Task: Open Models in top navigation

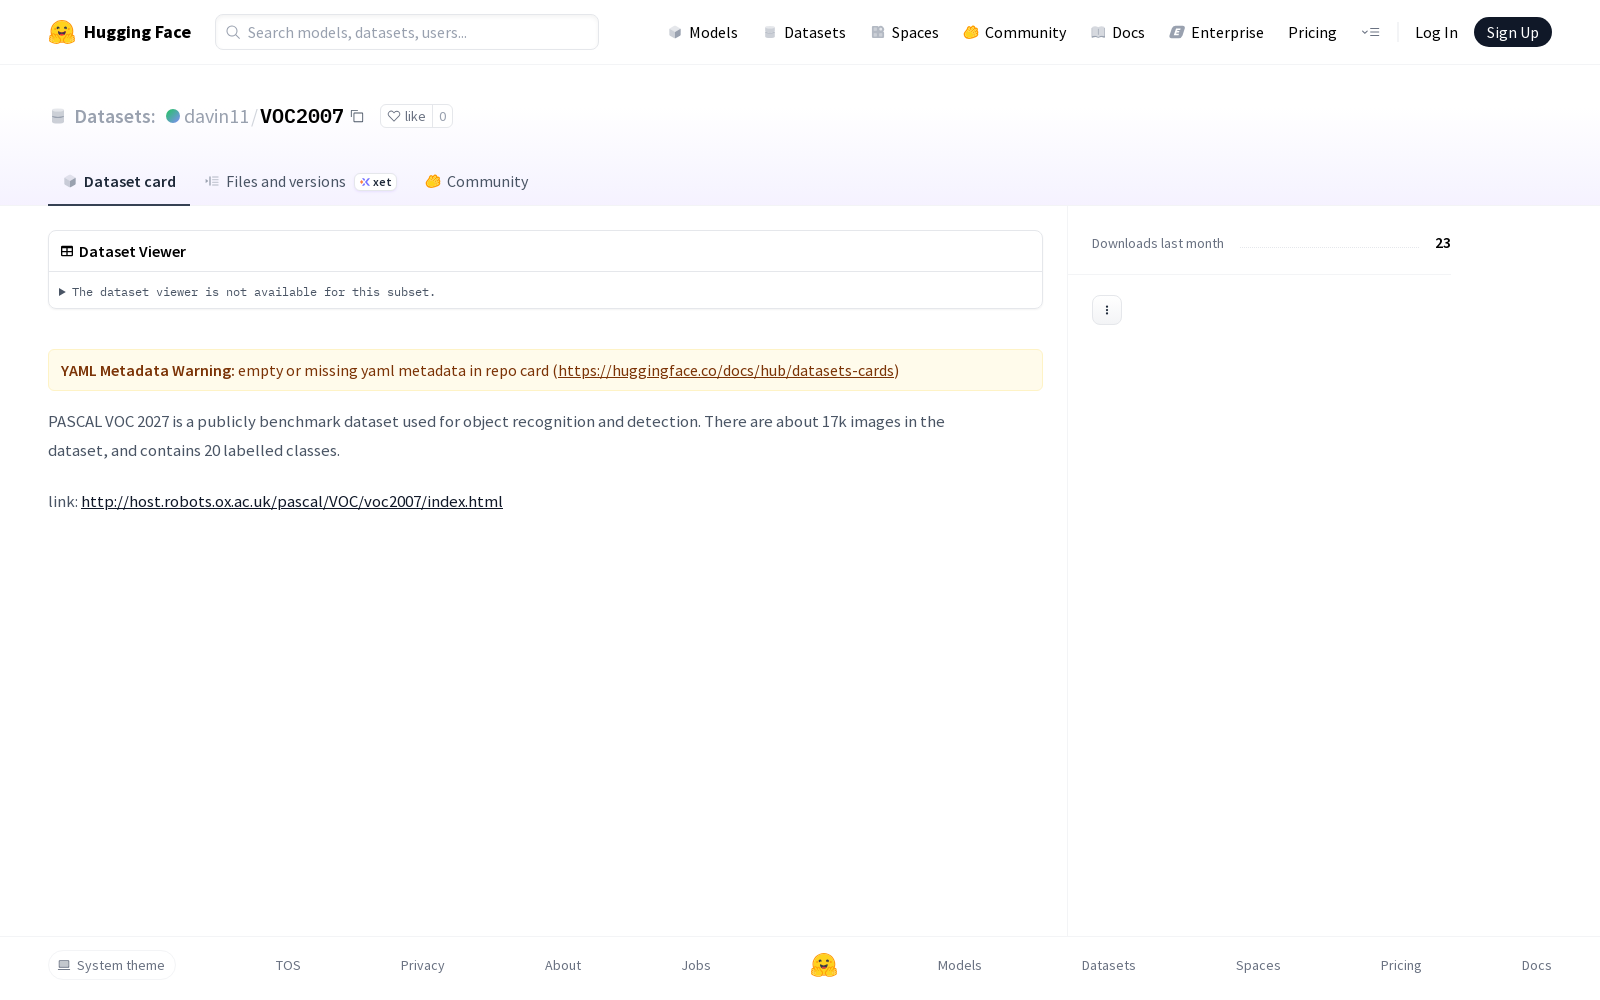Action: pos(703,32)
